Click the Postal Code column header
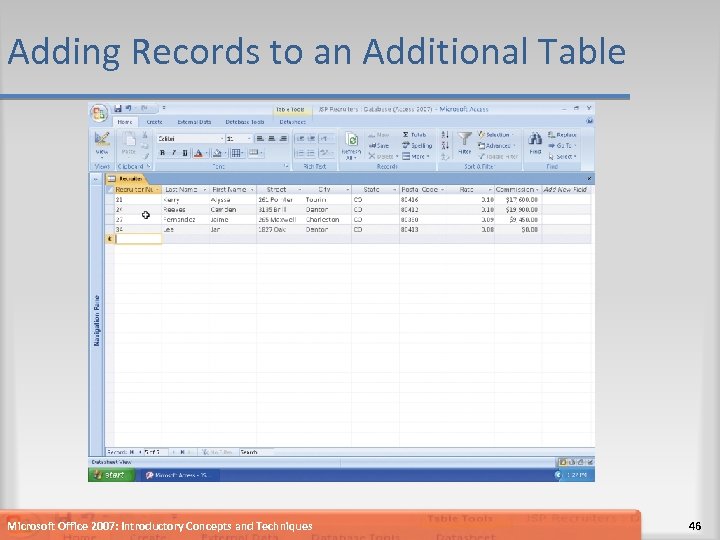This screenshot has height=540, width=720. (422, 190)
